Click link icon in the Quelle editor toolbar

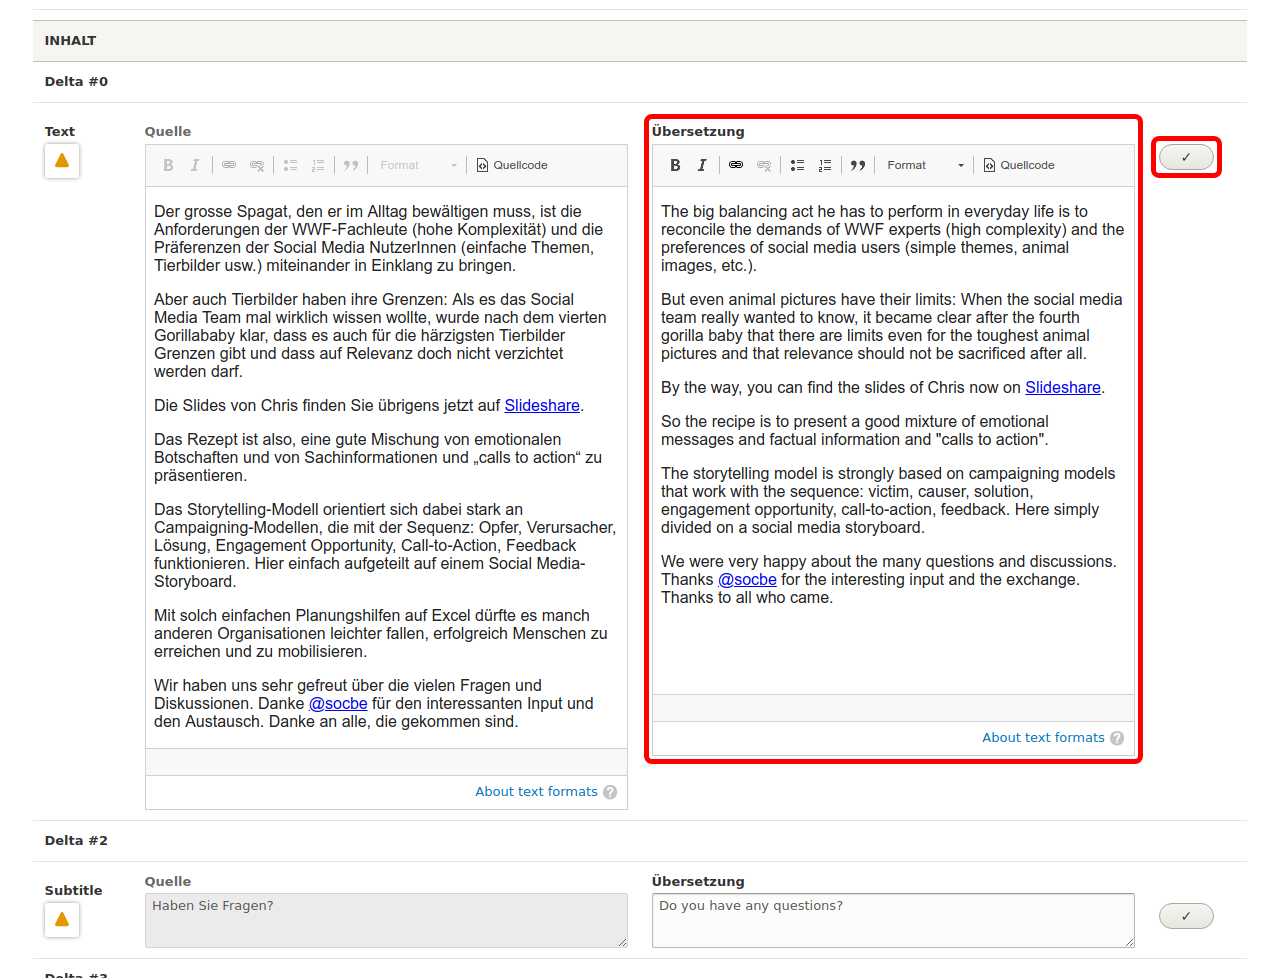tap(229, 165)
